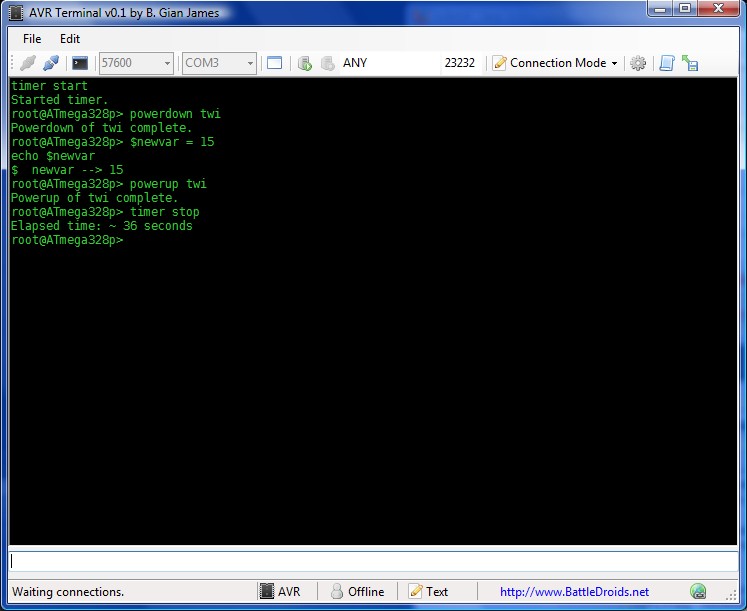
Task: Open the COM3 port dropdown
Action: pos(219,63)
